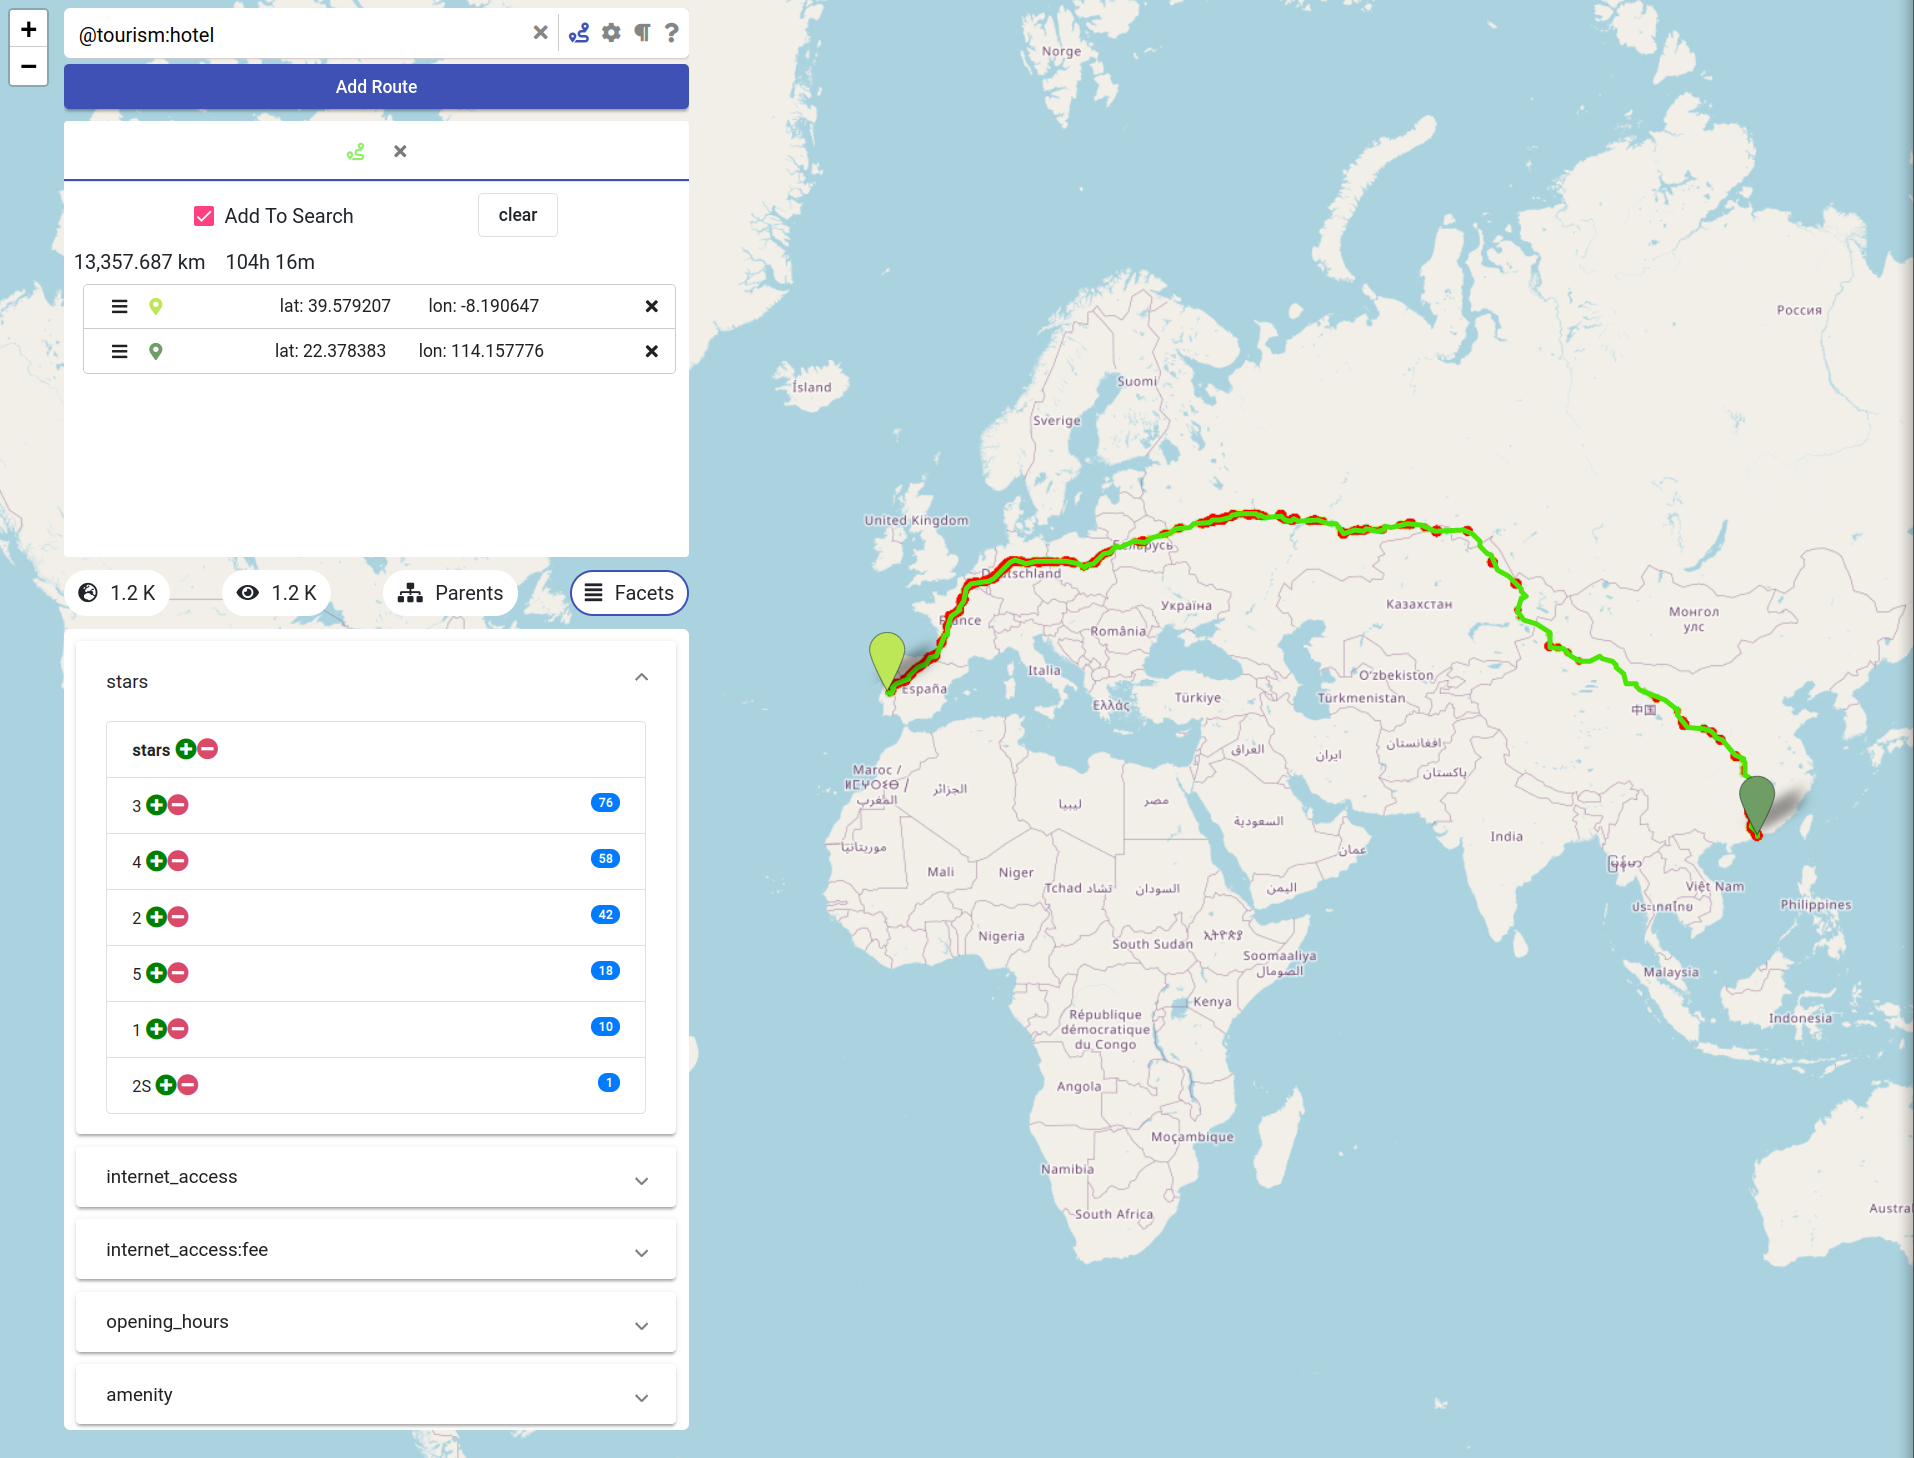Select the Facets tab
The width and height of the screenshot is (1914, 1458).
[629, 593]
